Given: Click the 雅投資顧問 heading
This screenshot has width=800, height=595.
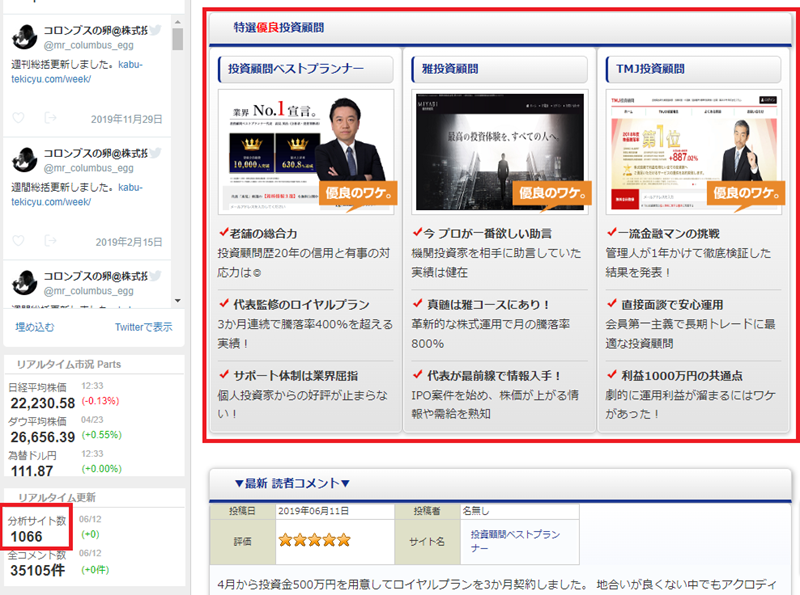Looking at the screenshot, I should pos(450,69).
